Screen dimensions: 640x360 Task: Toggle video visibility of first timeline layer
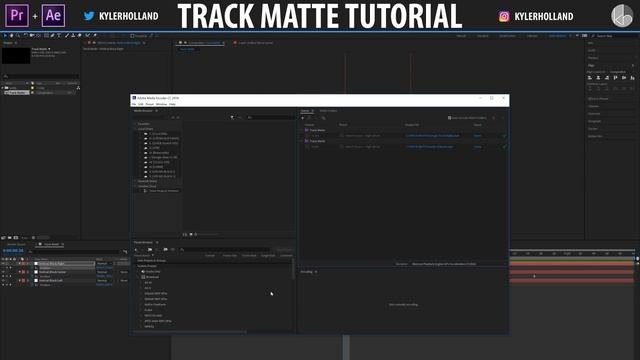click(x=3, y=264)
